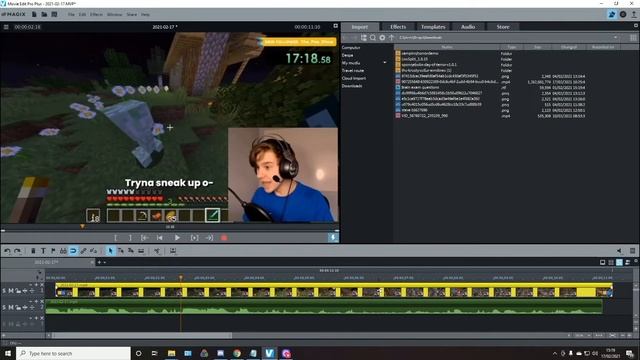The height and width of the screenshot is (360, 640).
Task: Select Travel route in Import sidebar
Action: point(353,71)
